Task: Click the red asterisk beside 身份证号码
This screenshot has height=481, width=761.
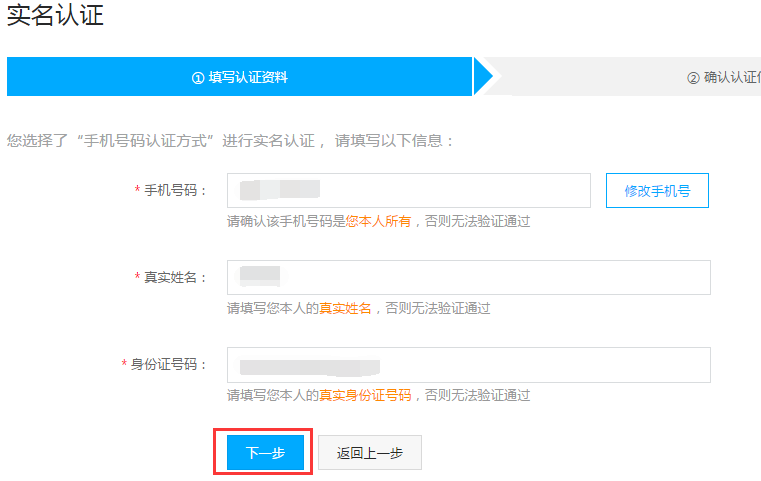Action: pos(124,365)
